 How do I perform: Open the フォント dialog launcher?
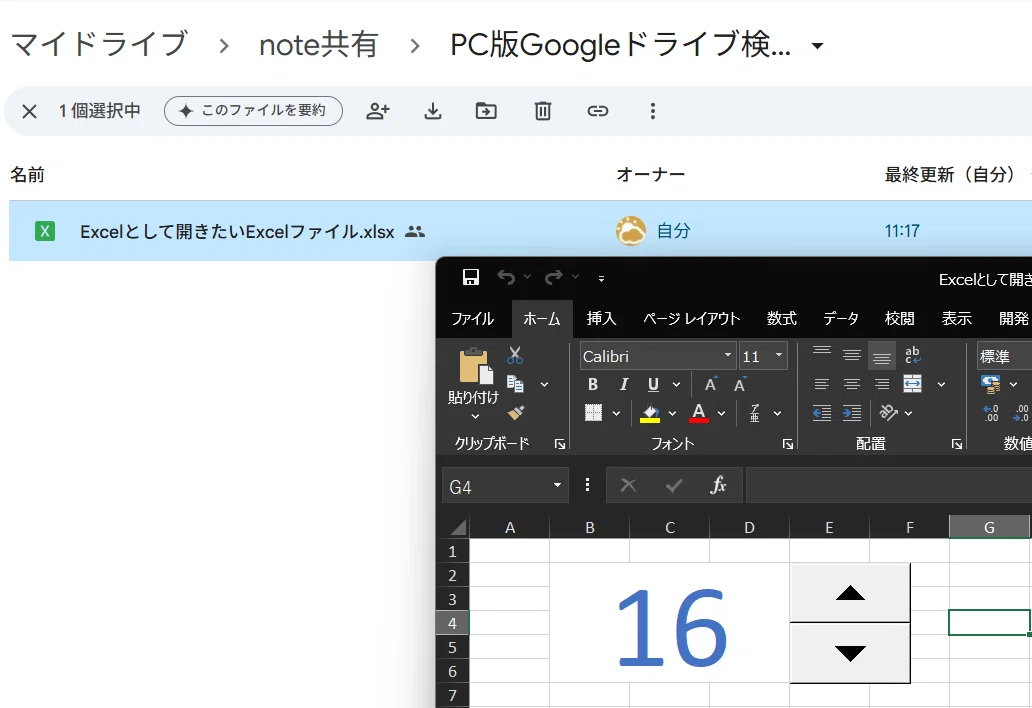pos(788,444)
